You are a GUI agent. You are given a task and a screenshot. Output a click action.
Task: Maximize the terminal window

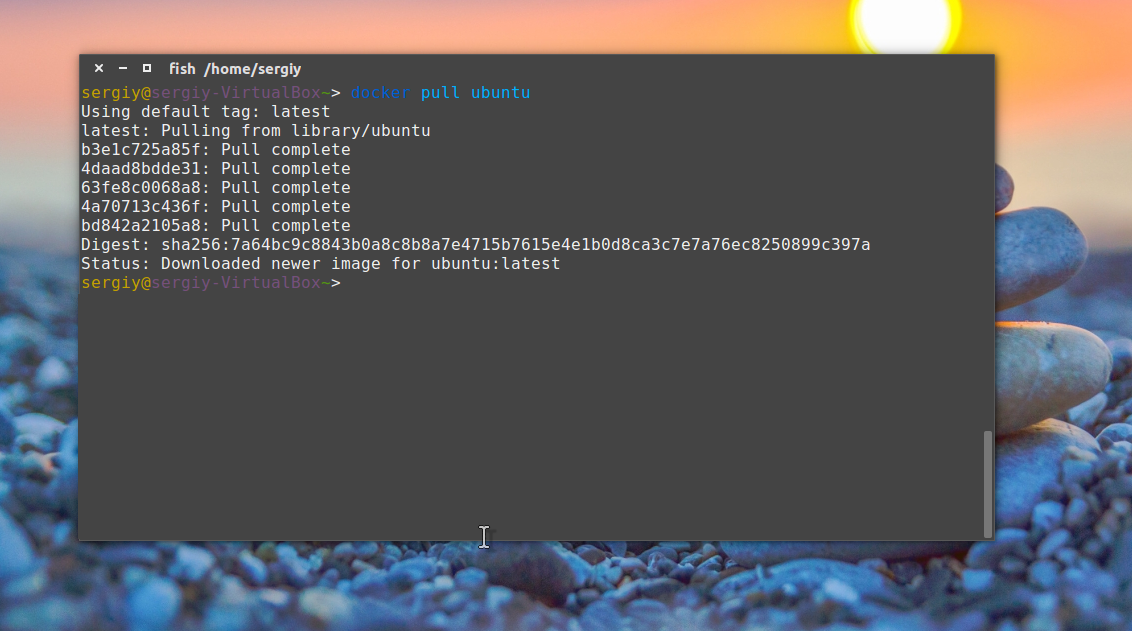(x=147, y=68)
